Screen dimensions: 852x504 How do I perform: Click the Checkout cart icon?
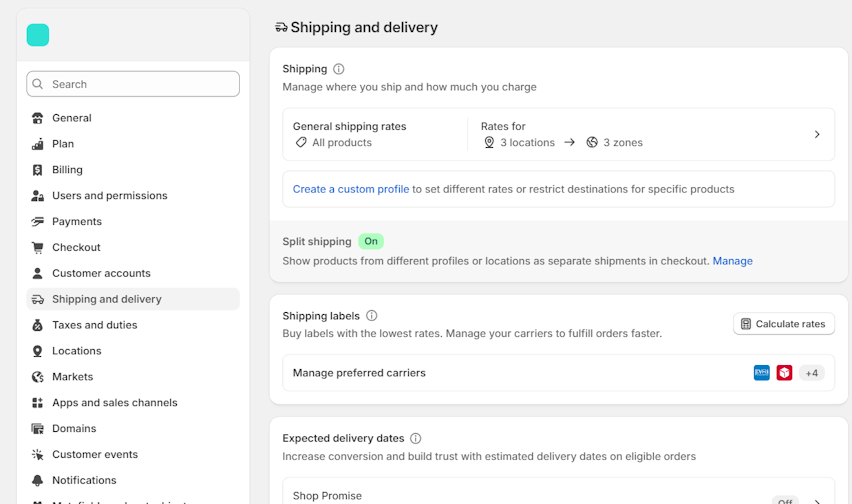point(37,248)
